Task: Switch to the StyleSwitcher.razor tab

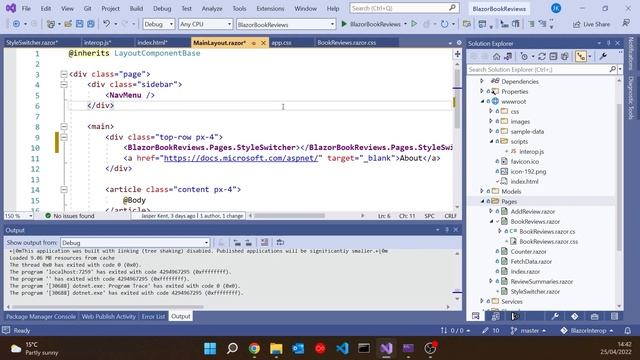Action: coord(32,42)
